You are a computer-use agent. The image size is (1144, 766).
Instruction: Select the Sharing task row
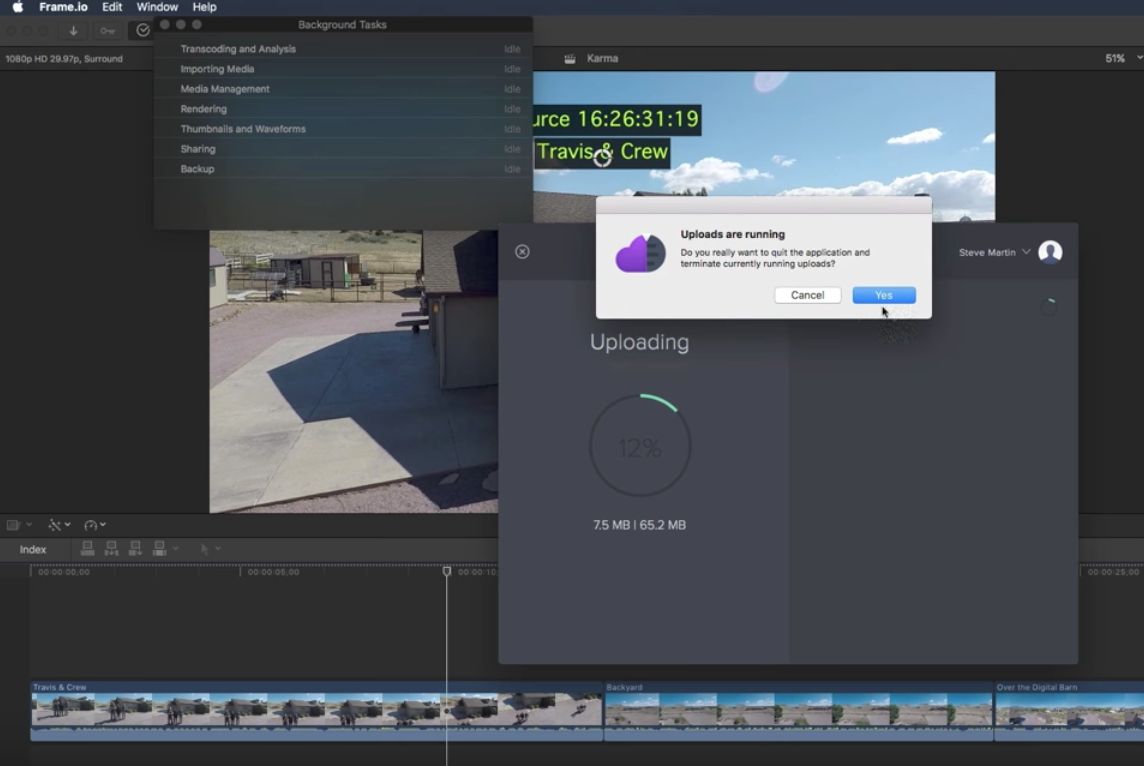(343, 149)
